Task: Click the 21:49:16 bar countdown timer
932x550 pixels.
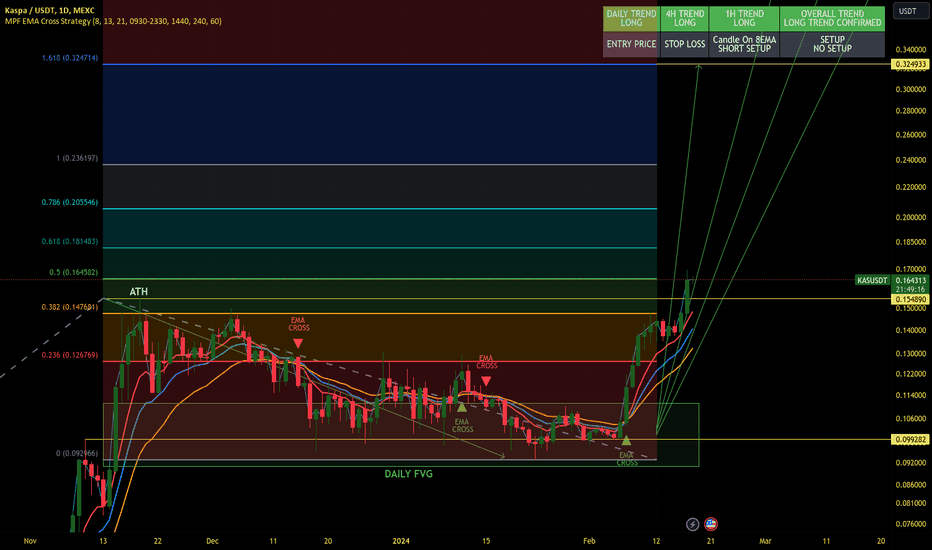Action: tap(911, 289)
